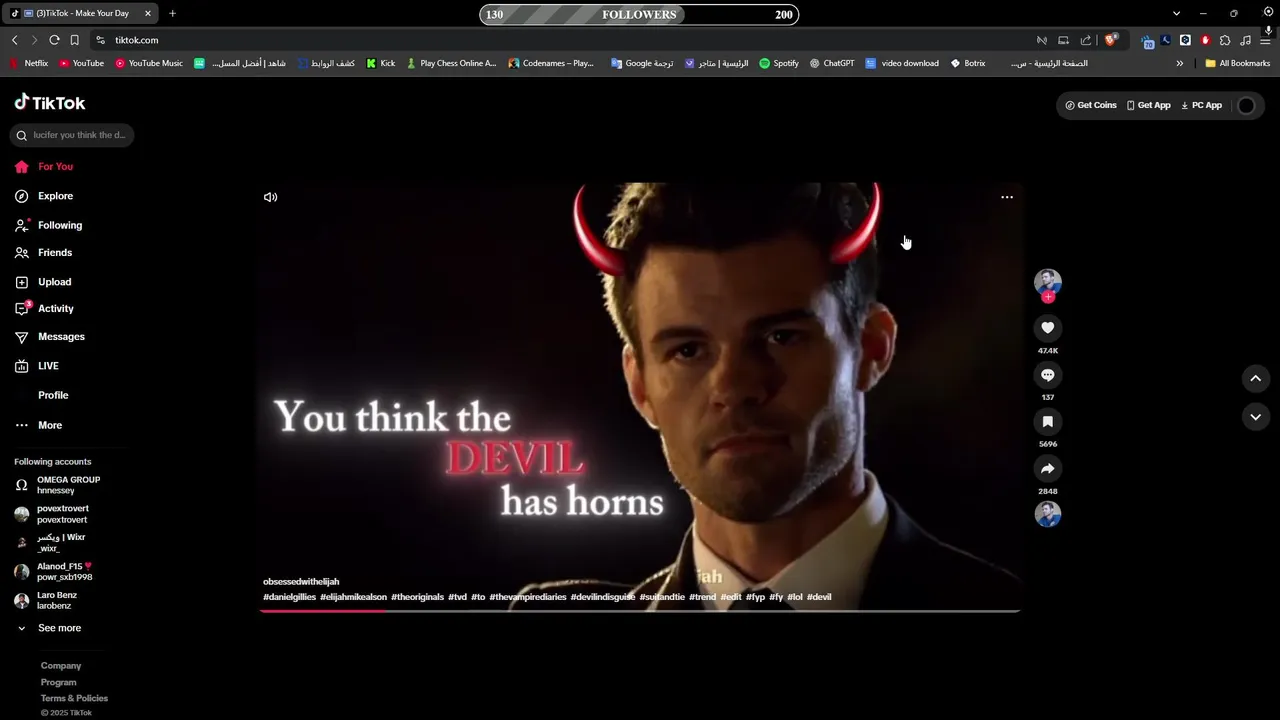The width and height of the screenshot is (1280, 720).
Task: Expand the Program footer section
Action: (x=59, y=682)
